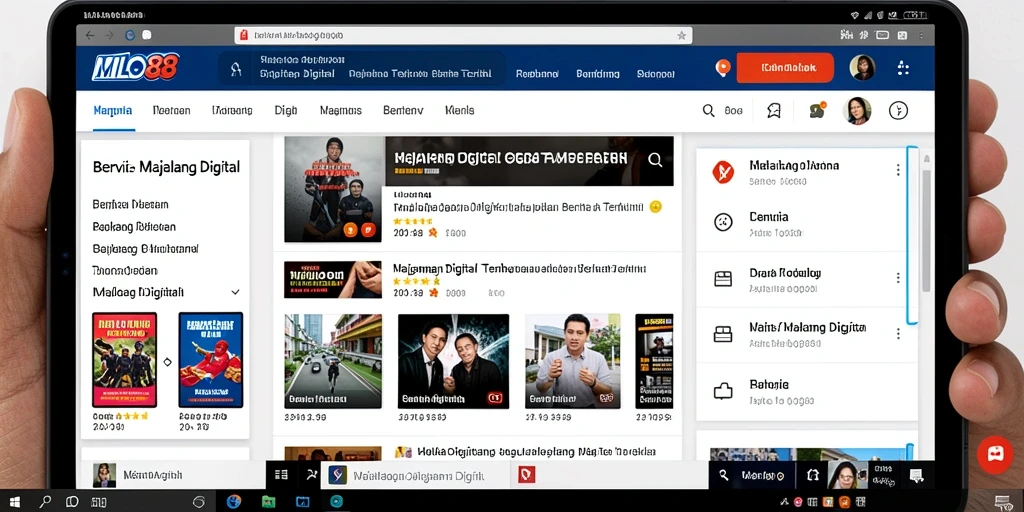The image size is (1024, 512).
Task: Switch to the Digb tab
Action: pos(286,110)
